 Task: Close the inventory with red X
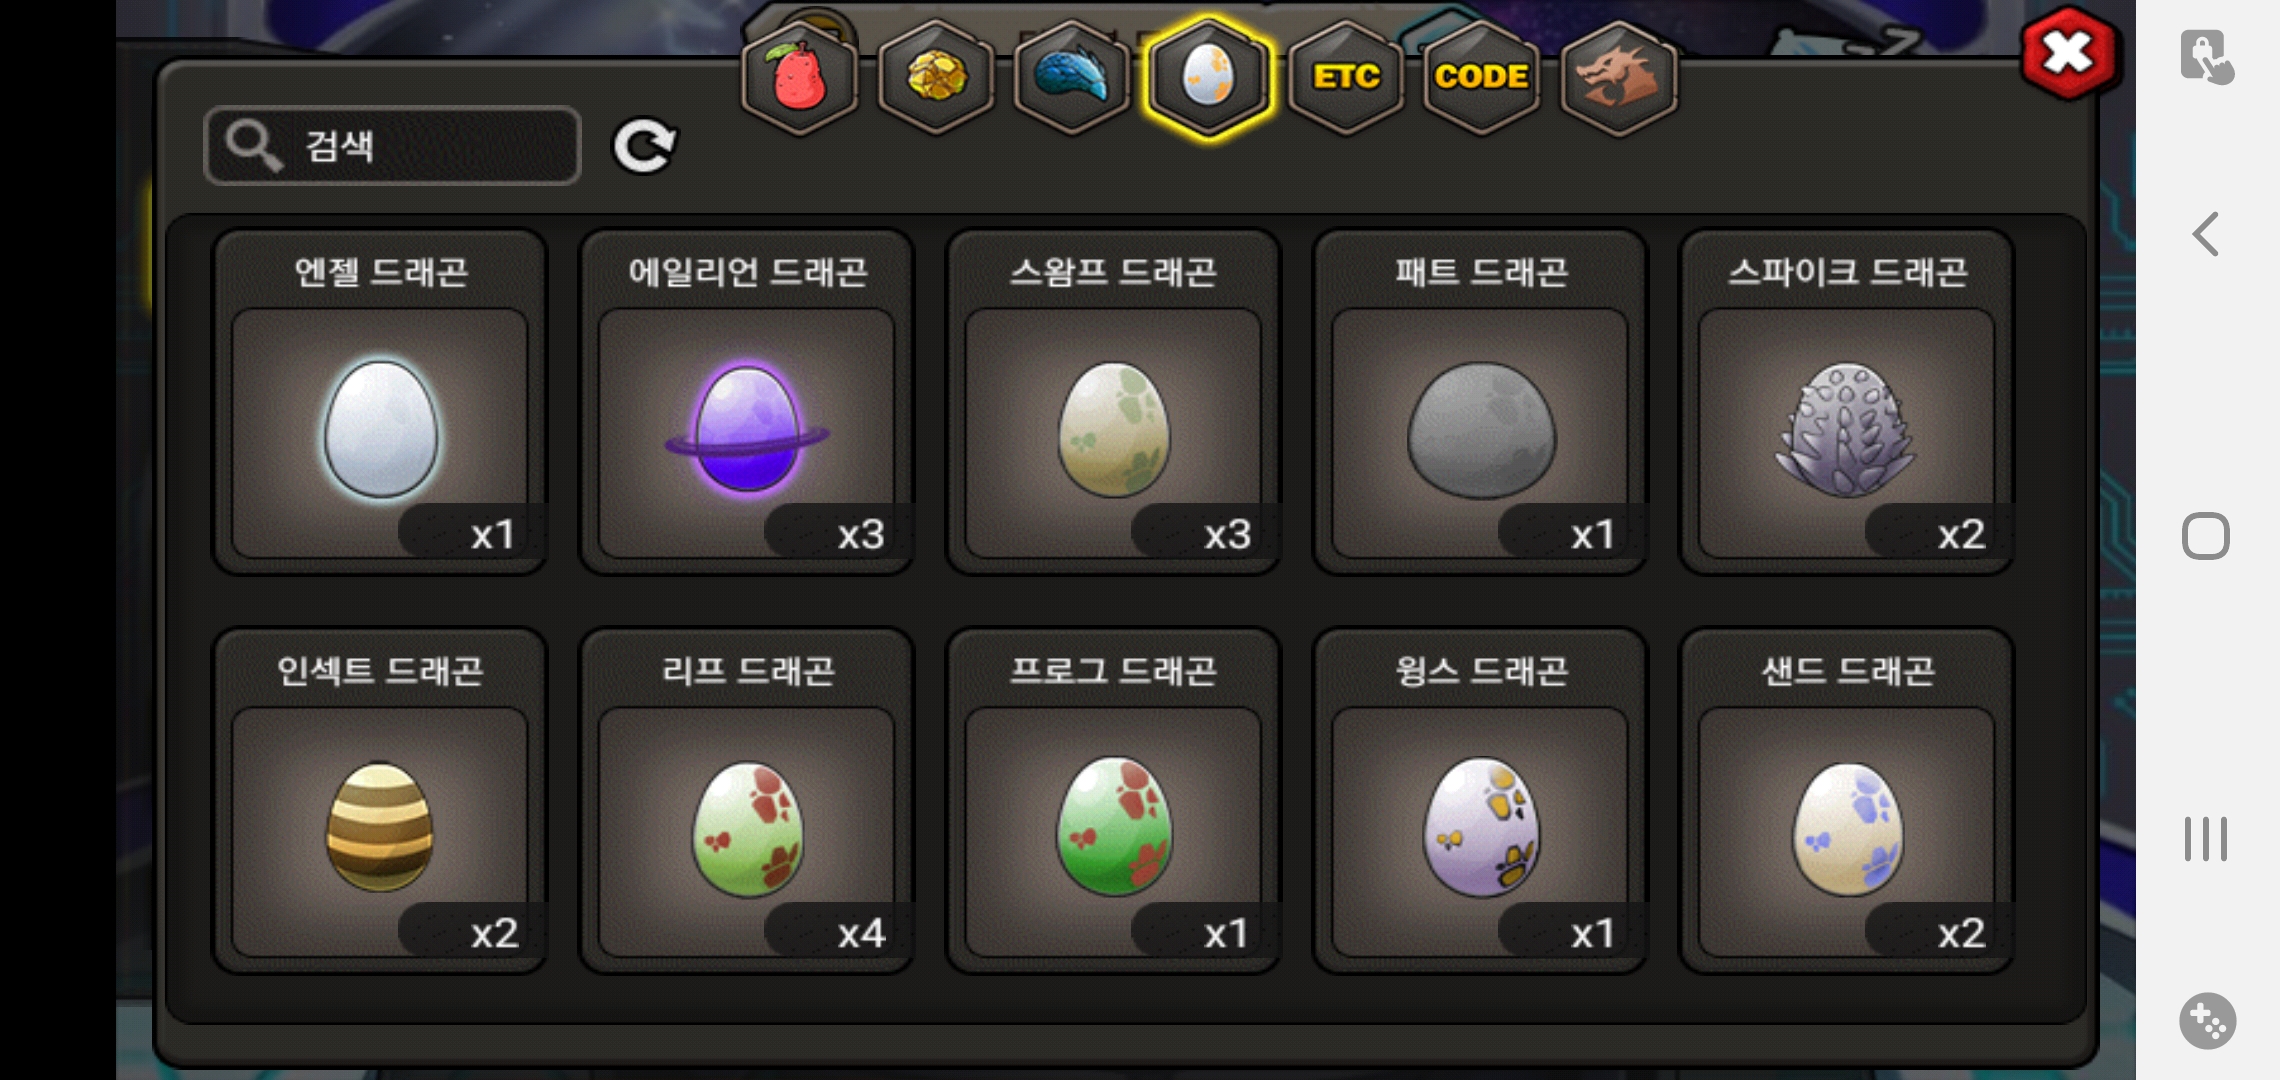2068,53
